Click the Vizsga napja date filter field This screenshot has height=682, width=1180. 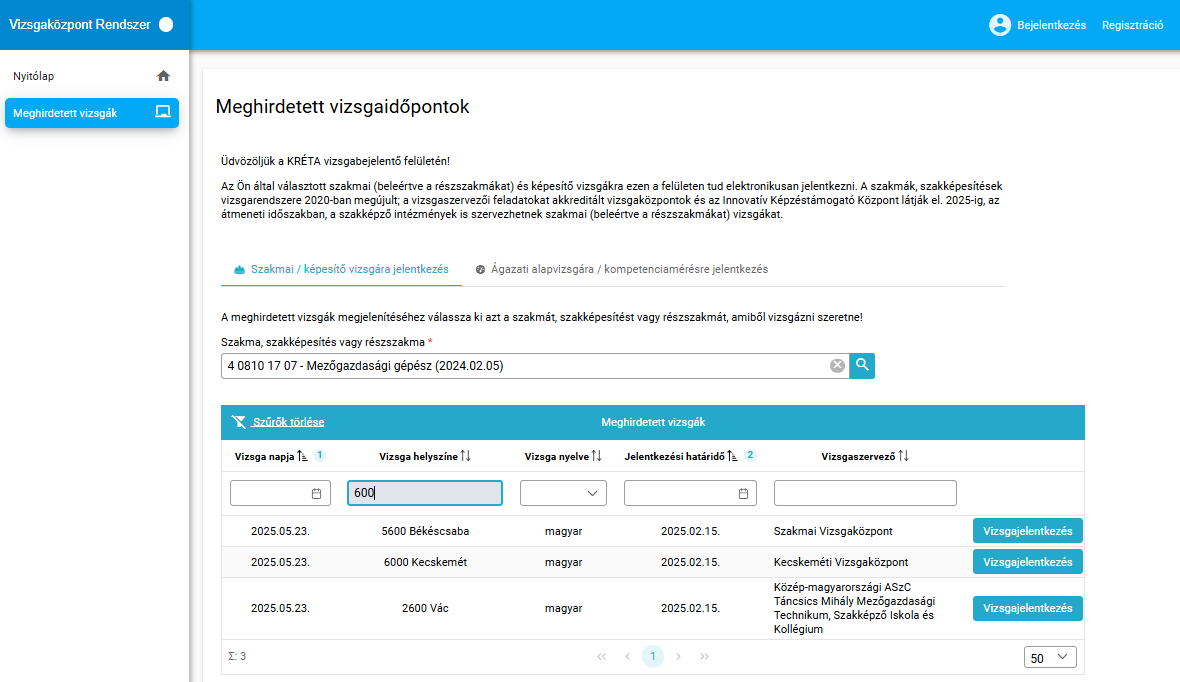coord(280,493)
